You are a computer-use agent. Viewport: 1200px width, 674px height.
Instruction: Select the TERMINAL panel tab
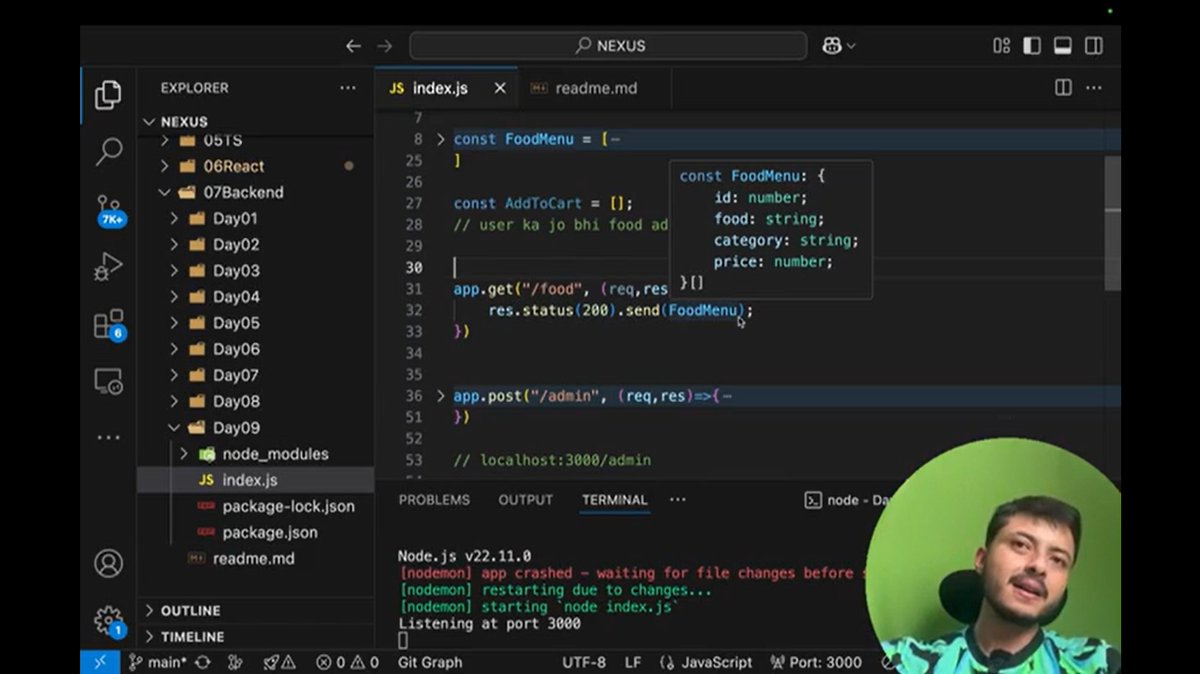pos(615,499)
